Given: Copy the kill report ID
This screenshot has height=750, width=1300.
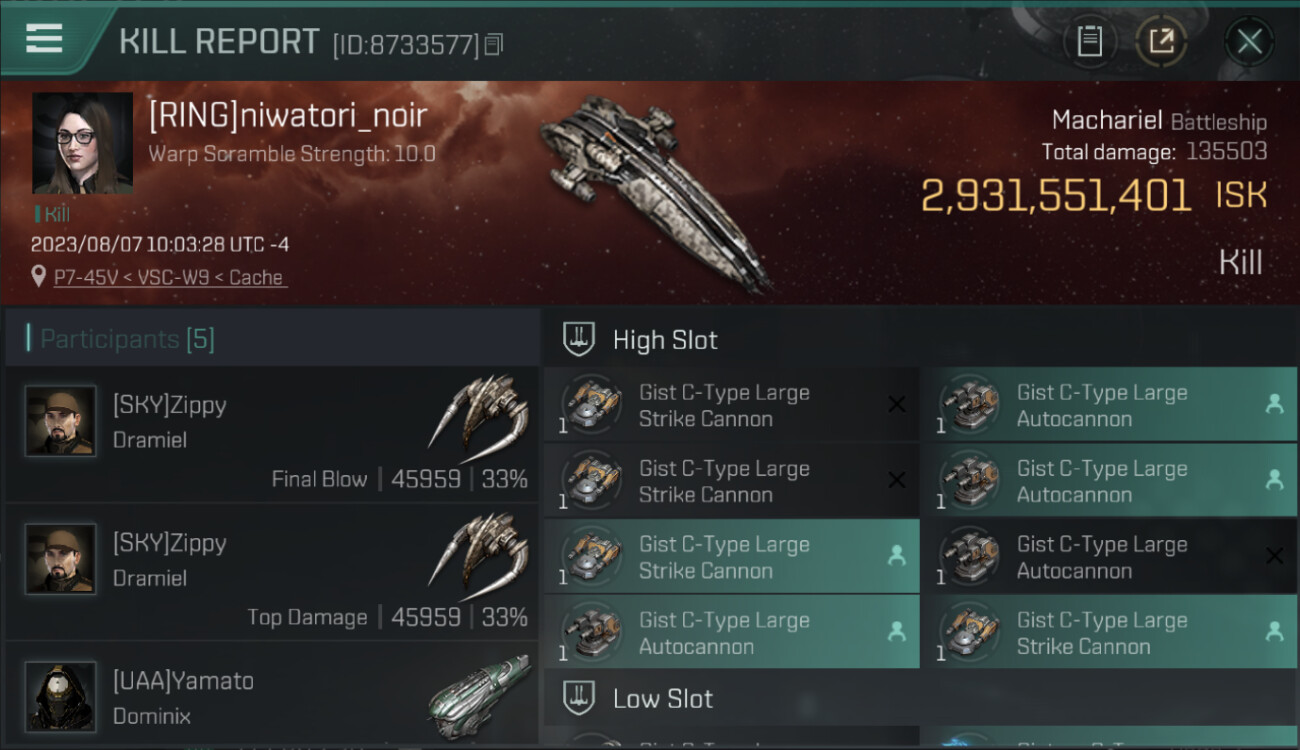Looking at the screenshot, I should point(494,44).
